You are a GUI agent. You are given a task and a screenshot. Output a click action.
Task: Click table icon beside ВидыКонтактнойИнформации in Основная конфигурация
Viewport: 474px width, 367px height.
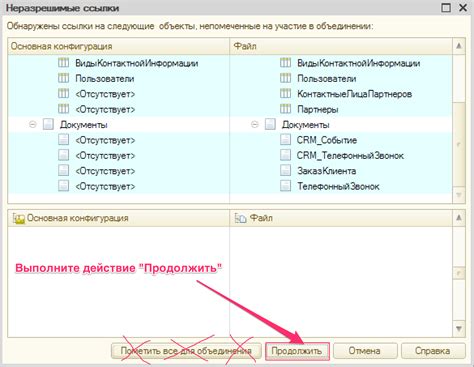point(63,63)
